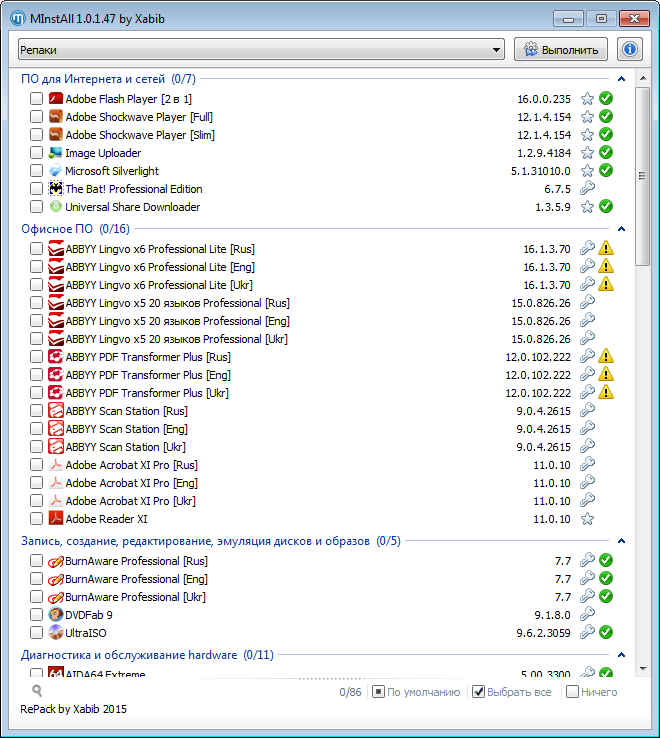Click the UltraISO disc app icon
This screenshot has height=738, width=660.
pyautogui.click(x=56, y=633)
